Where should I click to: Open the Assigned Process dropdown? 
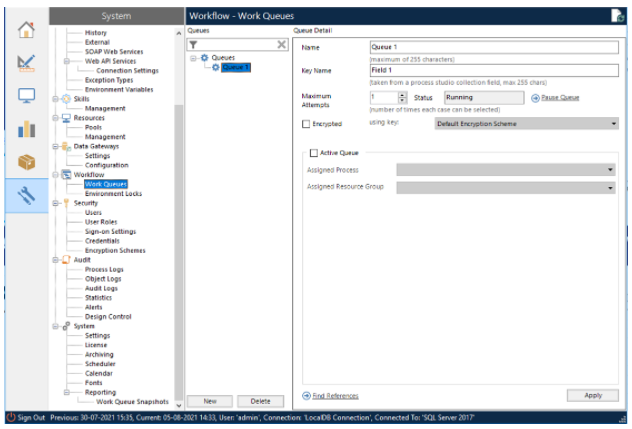(610, 170)
